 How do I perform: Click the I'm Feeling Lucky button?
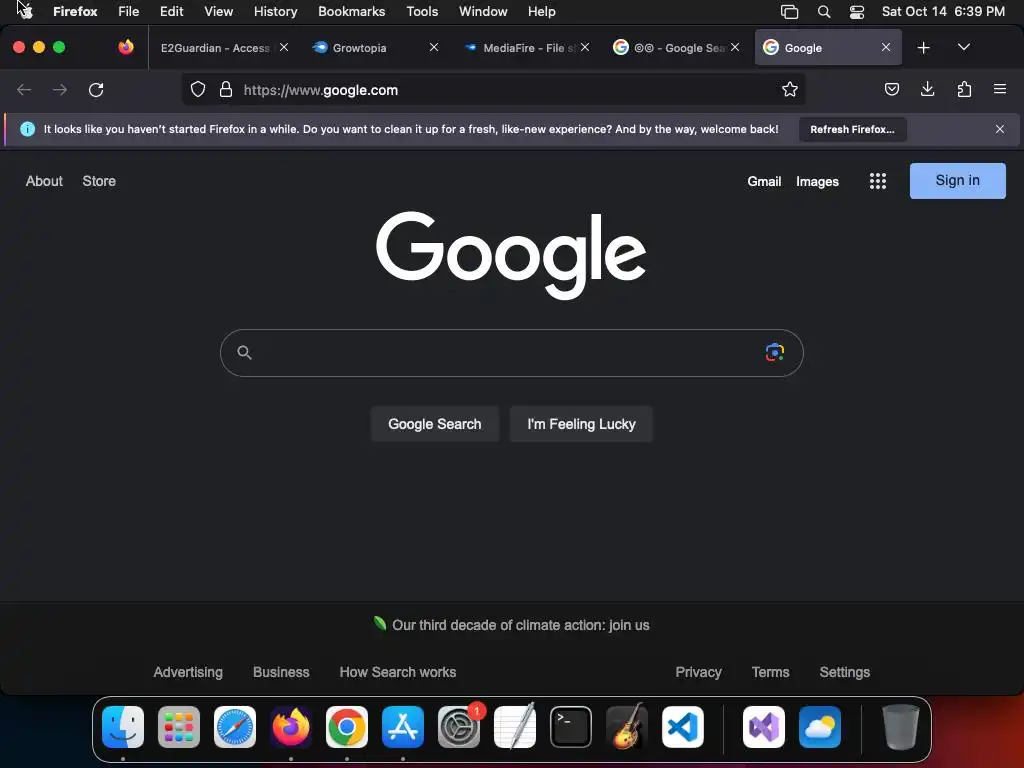coord(581,424)
